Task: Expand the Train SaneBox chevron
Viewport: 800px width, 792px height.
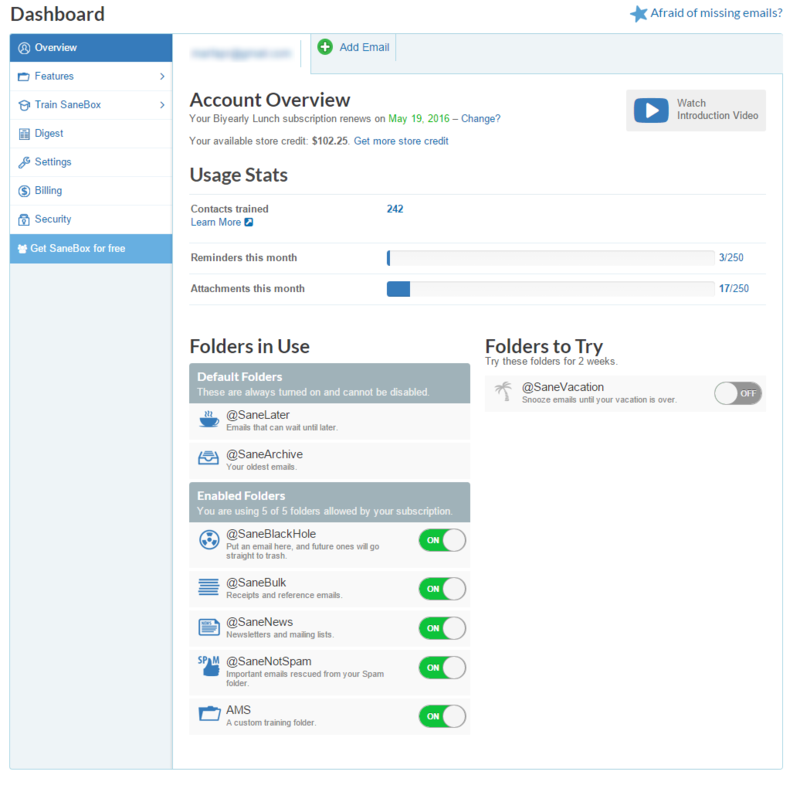Action: coord(162,105)
